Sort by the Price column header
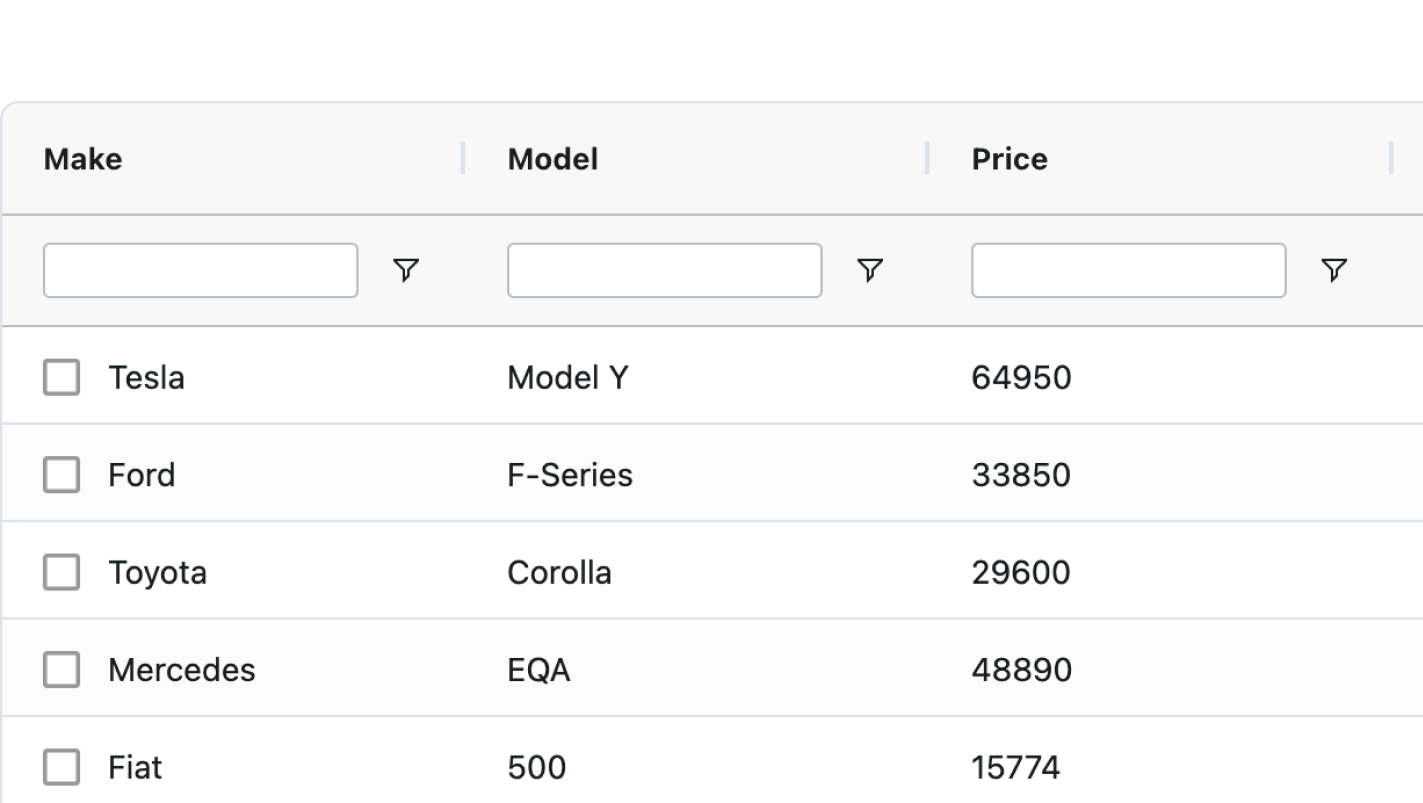Viewport: 1423px width, 803px height. coord(1010,159)
